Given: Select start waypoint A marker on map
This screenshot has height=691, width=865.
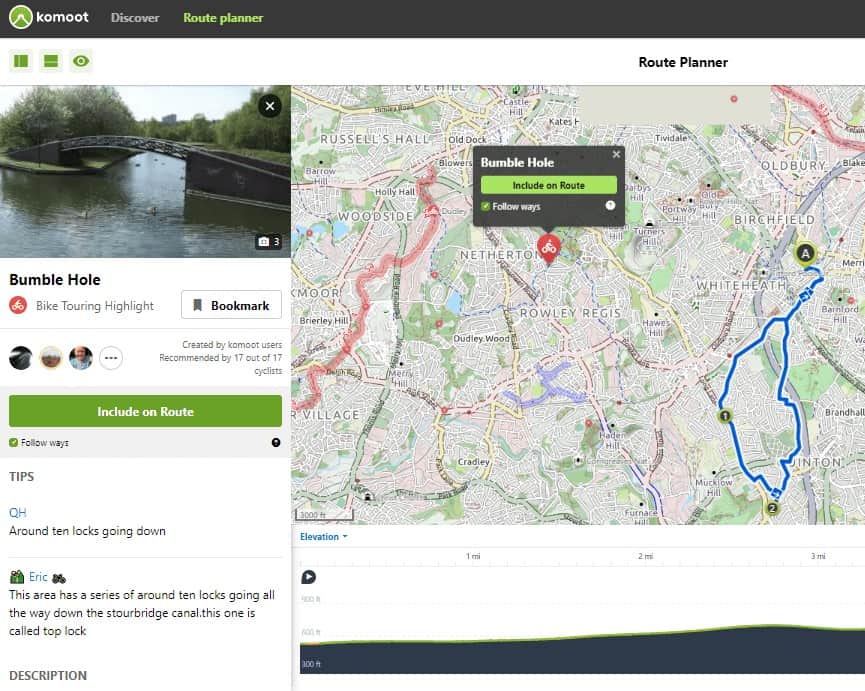Looking at the screenshot, I should tap(806, 253).
